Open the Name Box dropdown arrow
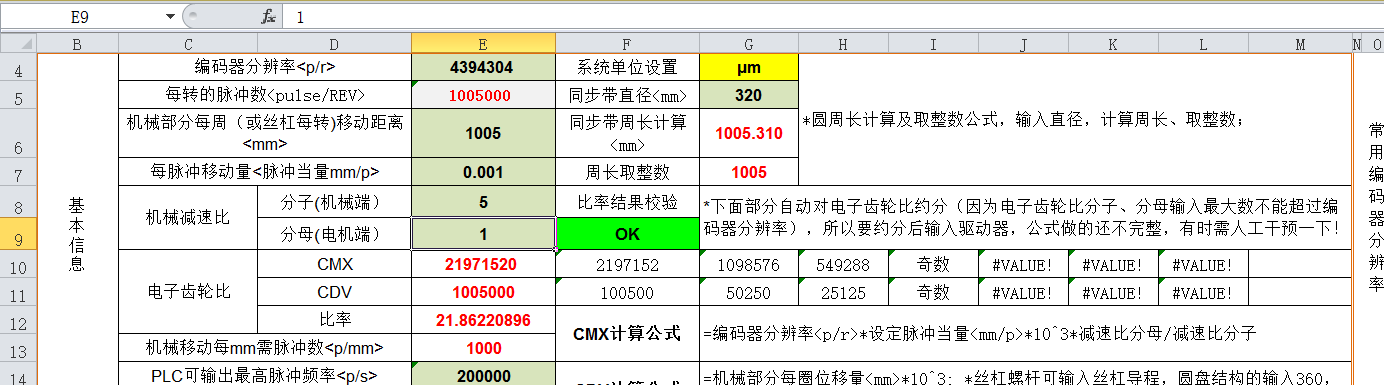 coord(170,16)
